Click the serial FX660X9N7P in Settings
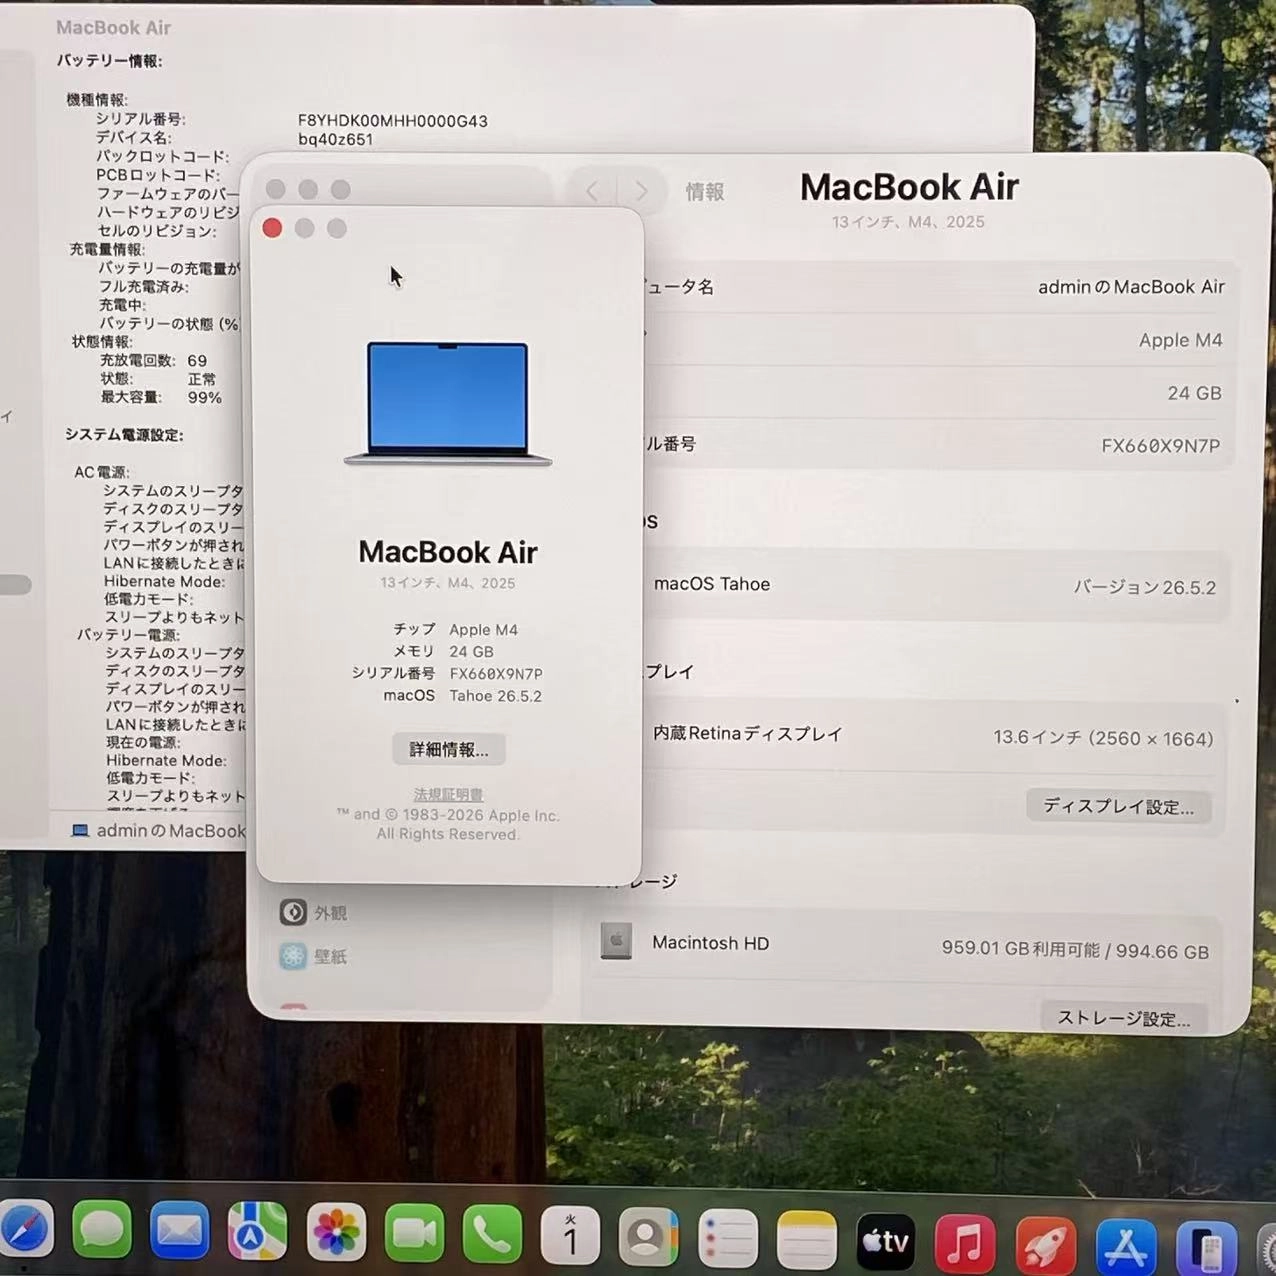Image resolution: width=1276 pixels, height=1276 pixels. pos(1160,446)
